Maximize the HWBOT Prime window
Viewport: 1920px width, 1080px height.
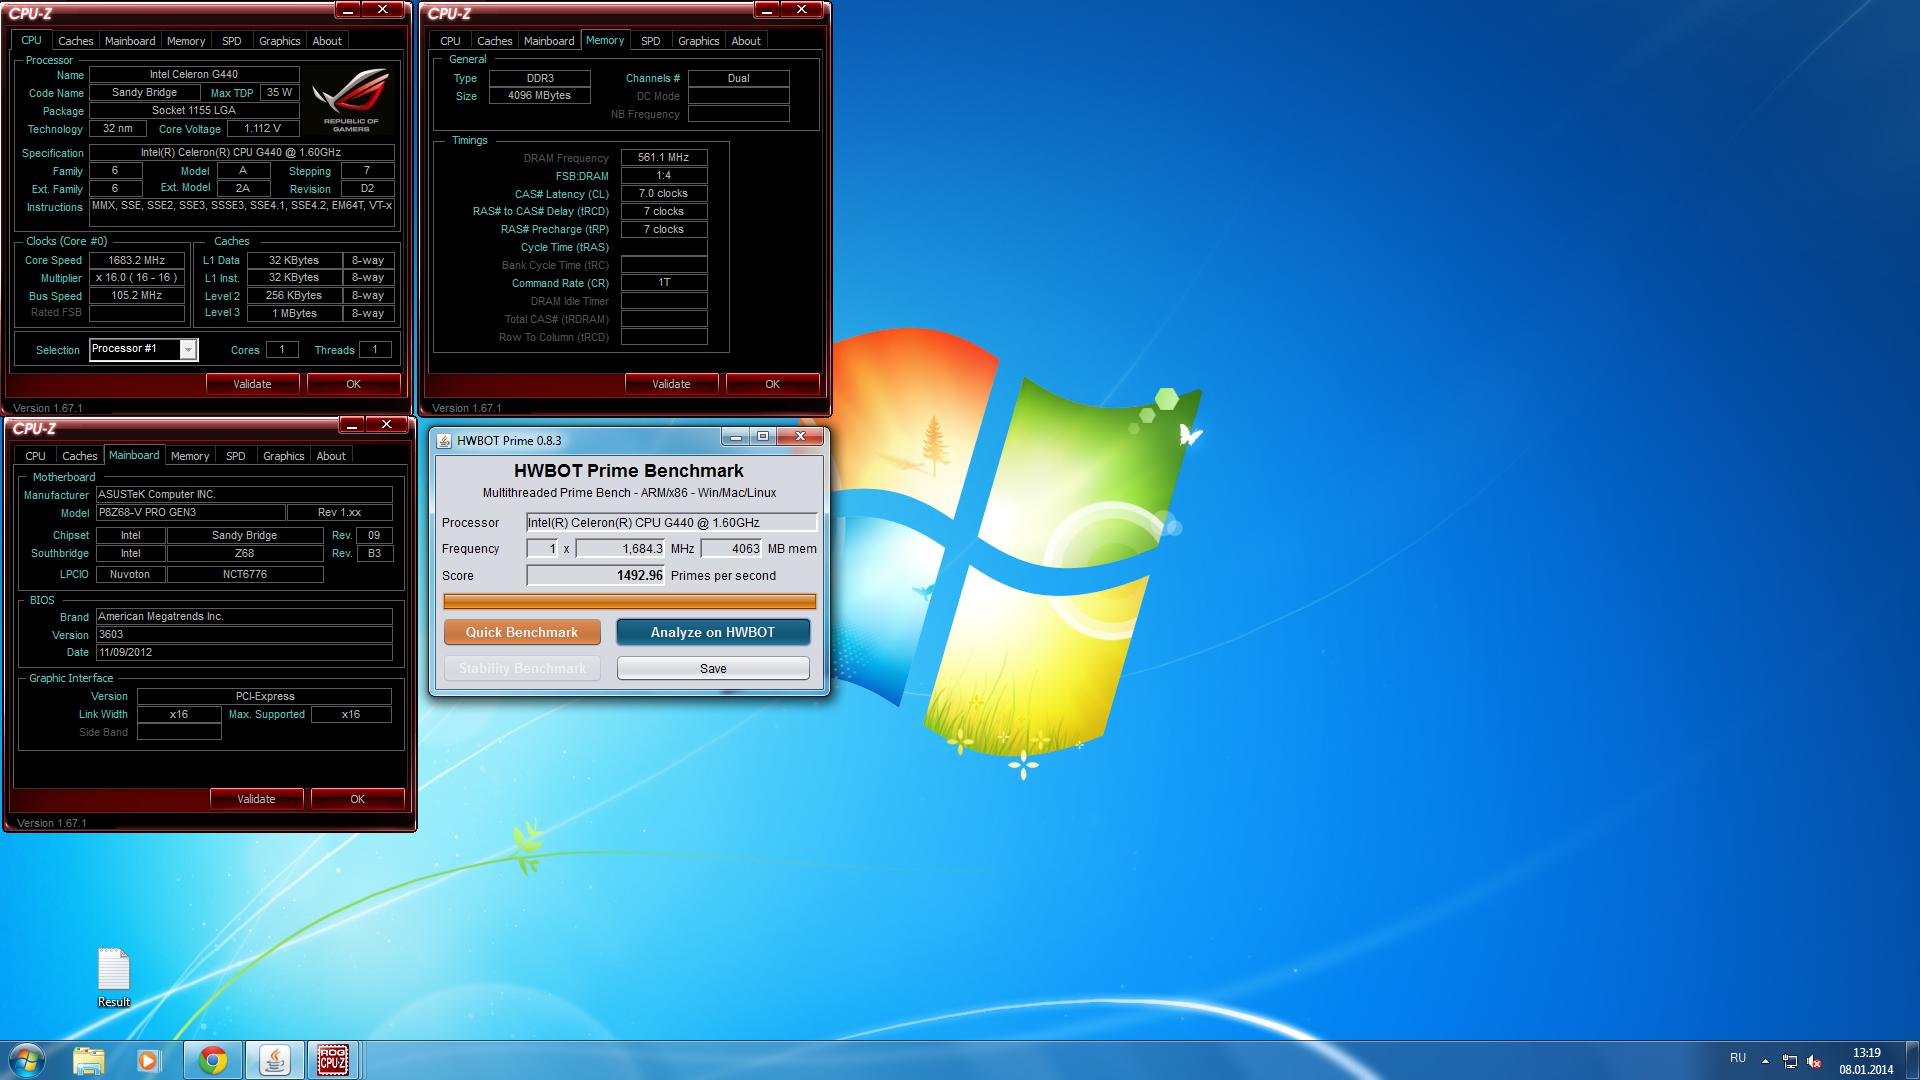click(763, 437)
